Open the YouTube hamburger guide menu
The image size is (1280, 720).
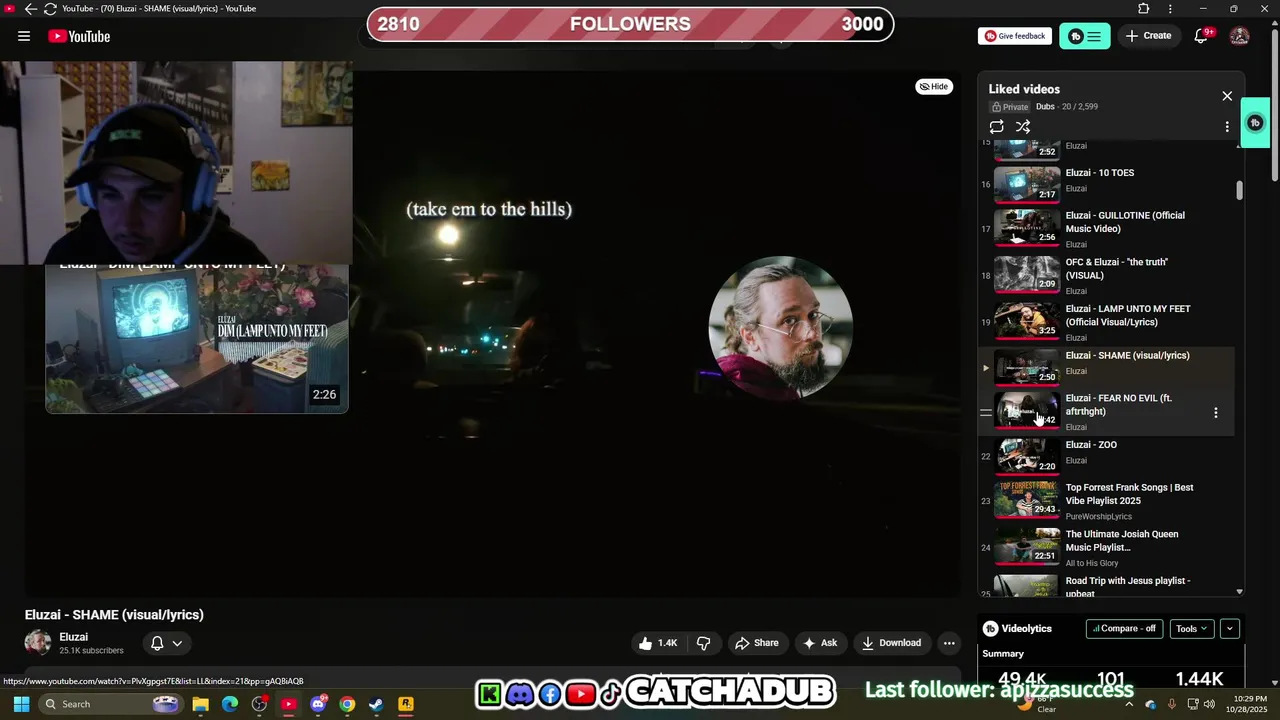point(24,36)
